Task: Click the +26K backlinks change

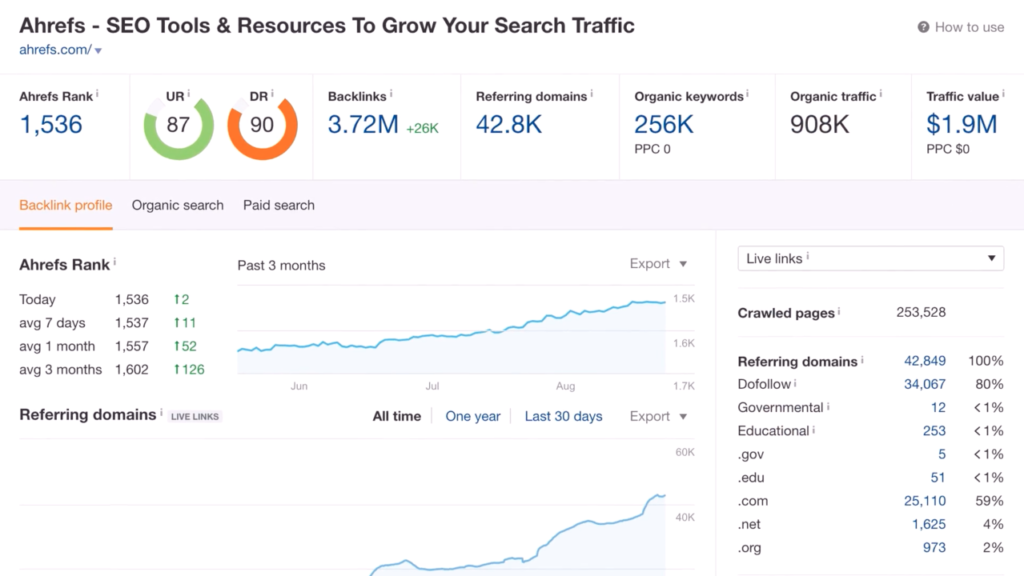Action: coord(423,129)
